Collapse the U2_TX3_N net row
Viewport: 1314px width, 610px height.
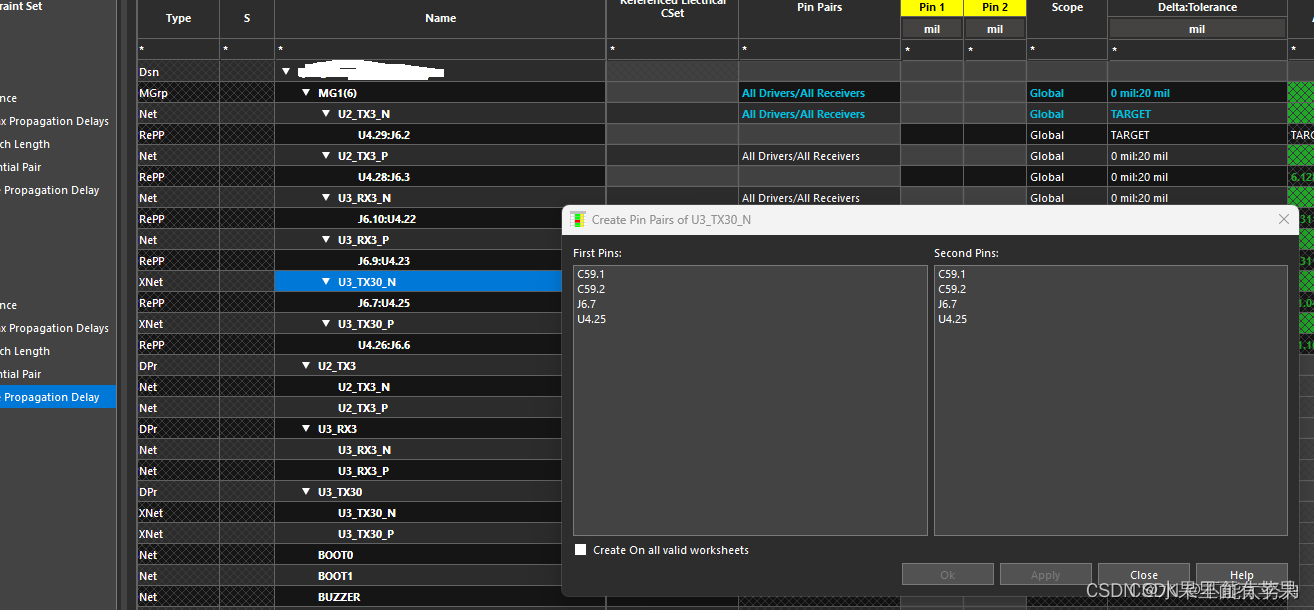coord(326,114)
